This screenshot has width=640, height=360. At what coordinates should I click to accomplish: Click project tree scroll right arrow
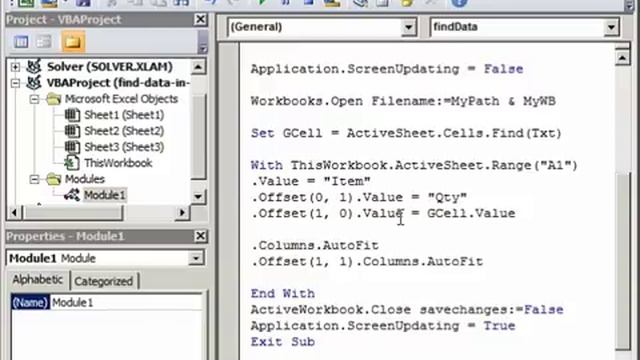[182, 212]
